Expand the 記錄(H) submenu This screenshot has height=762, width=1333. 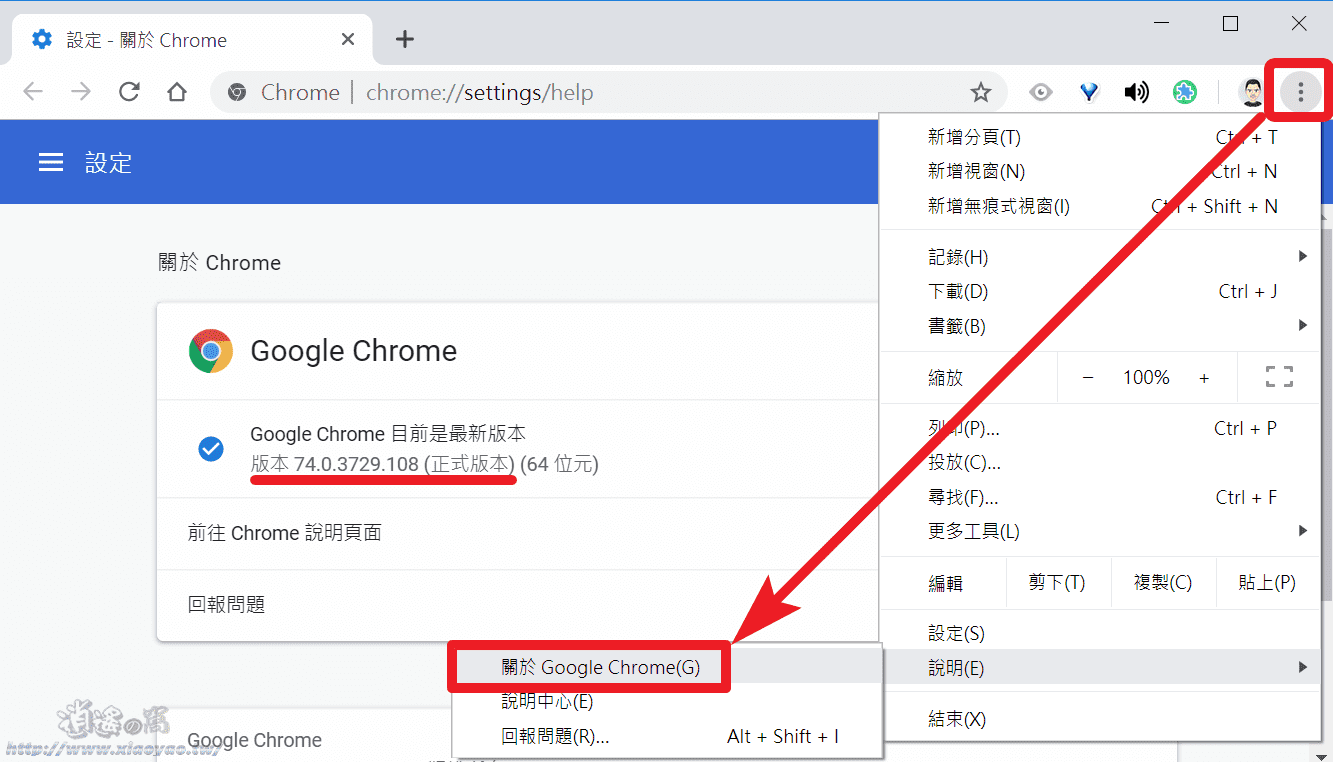pos(1101,257)
